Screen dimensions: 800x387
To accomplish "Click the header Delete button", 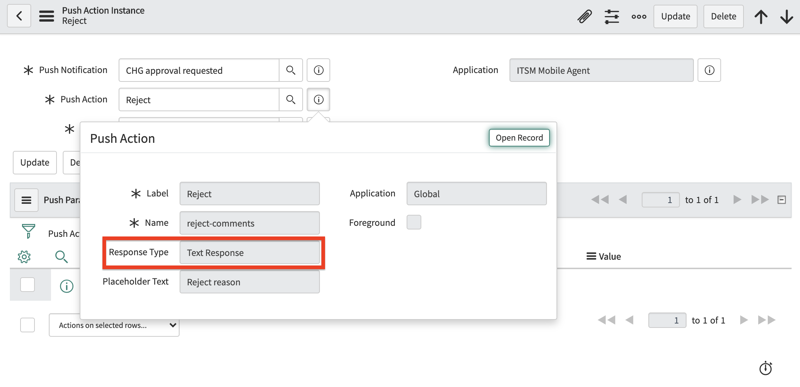I will [723, 16].
